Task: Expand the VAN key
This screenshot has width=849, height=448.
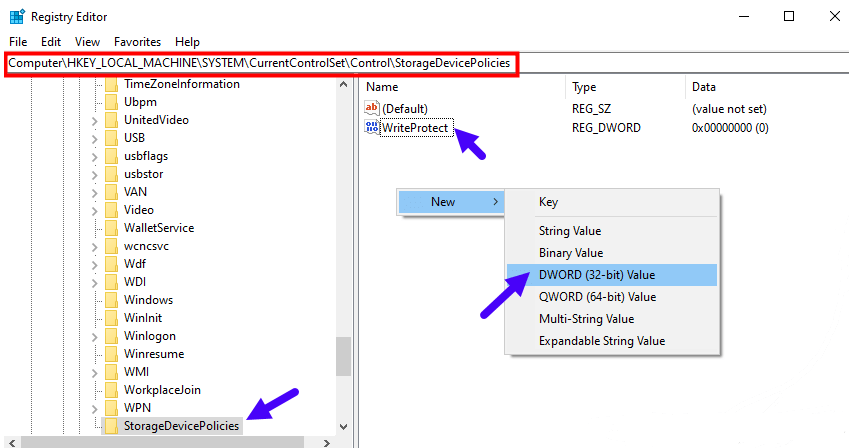Action: [x=95, y=193]
